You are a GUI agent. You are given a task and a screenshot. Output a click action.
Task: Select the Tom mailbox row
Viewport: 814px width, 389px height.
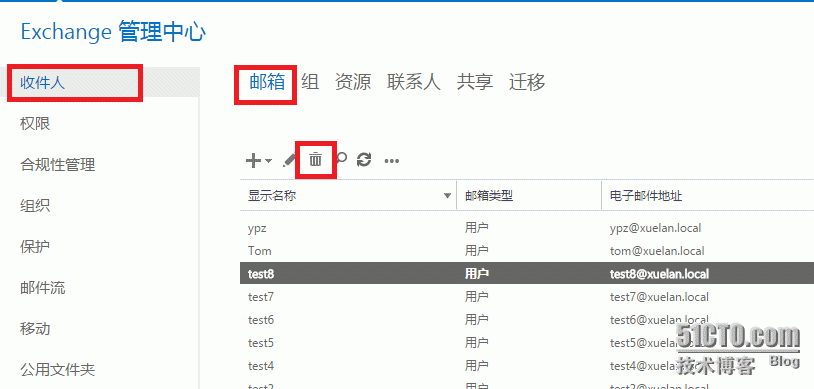pos(527,251)
